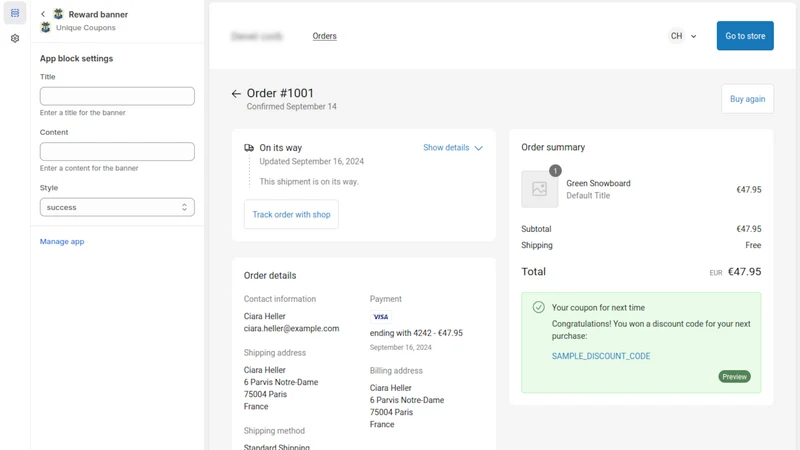This screenshot has height=450, width=800.
Task: Open the CH account dropdown
Action: (683, 36)
